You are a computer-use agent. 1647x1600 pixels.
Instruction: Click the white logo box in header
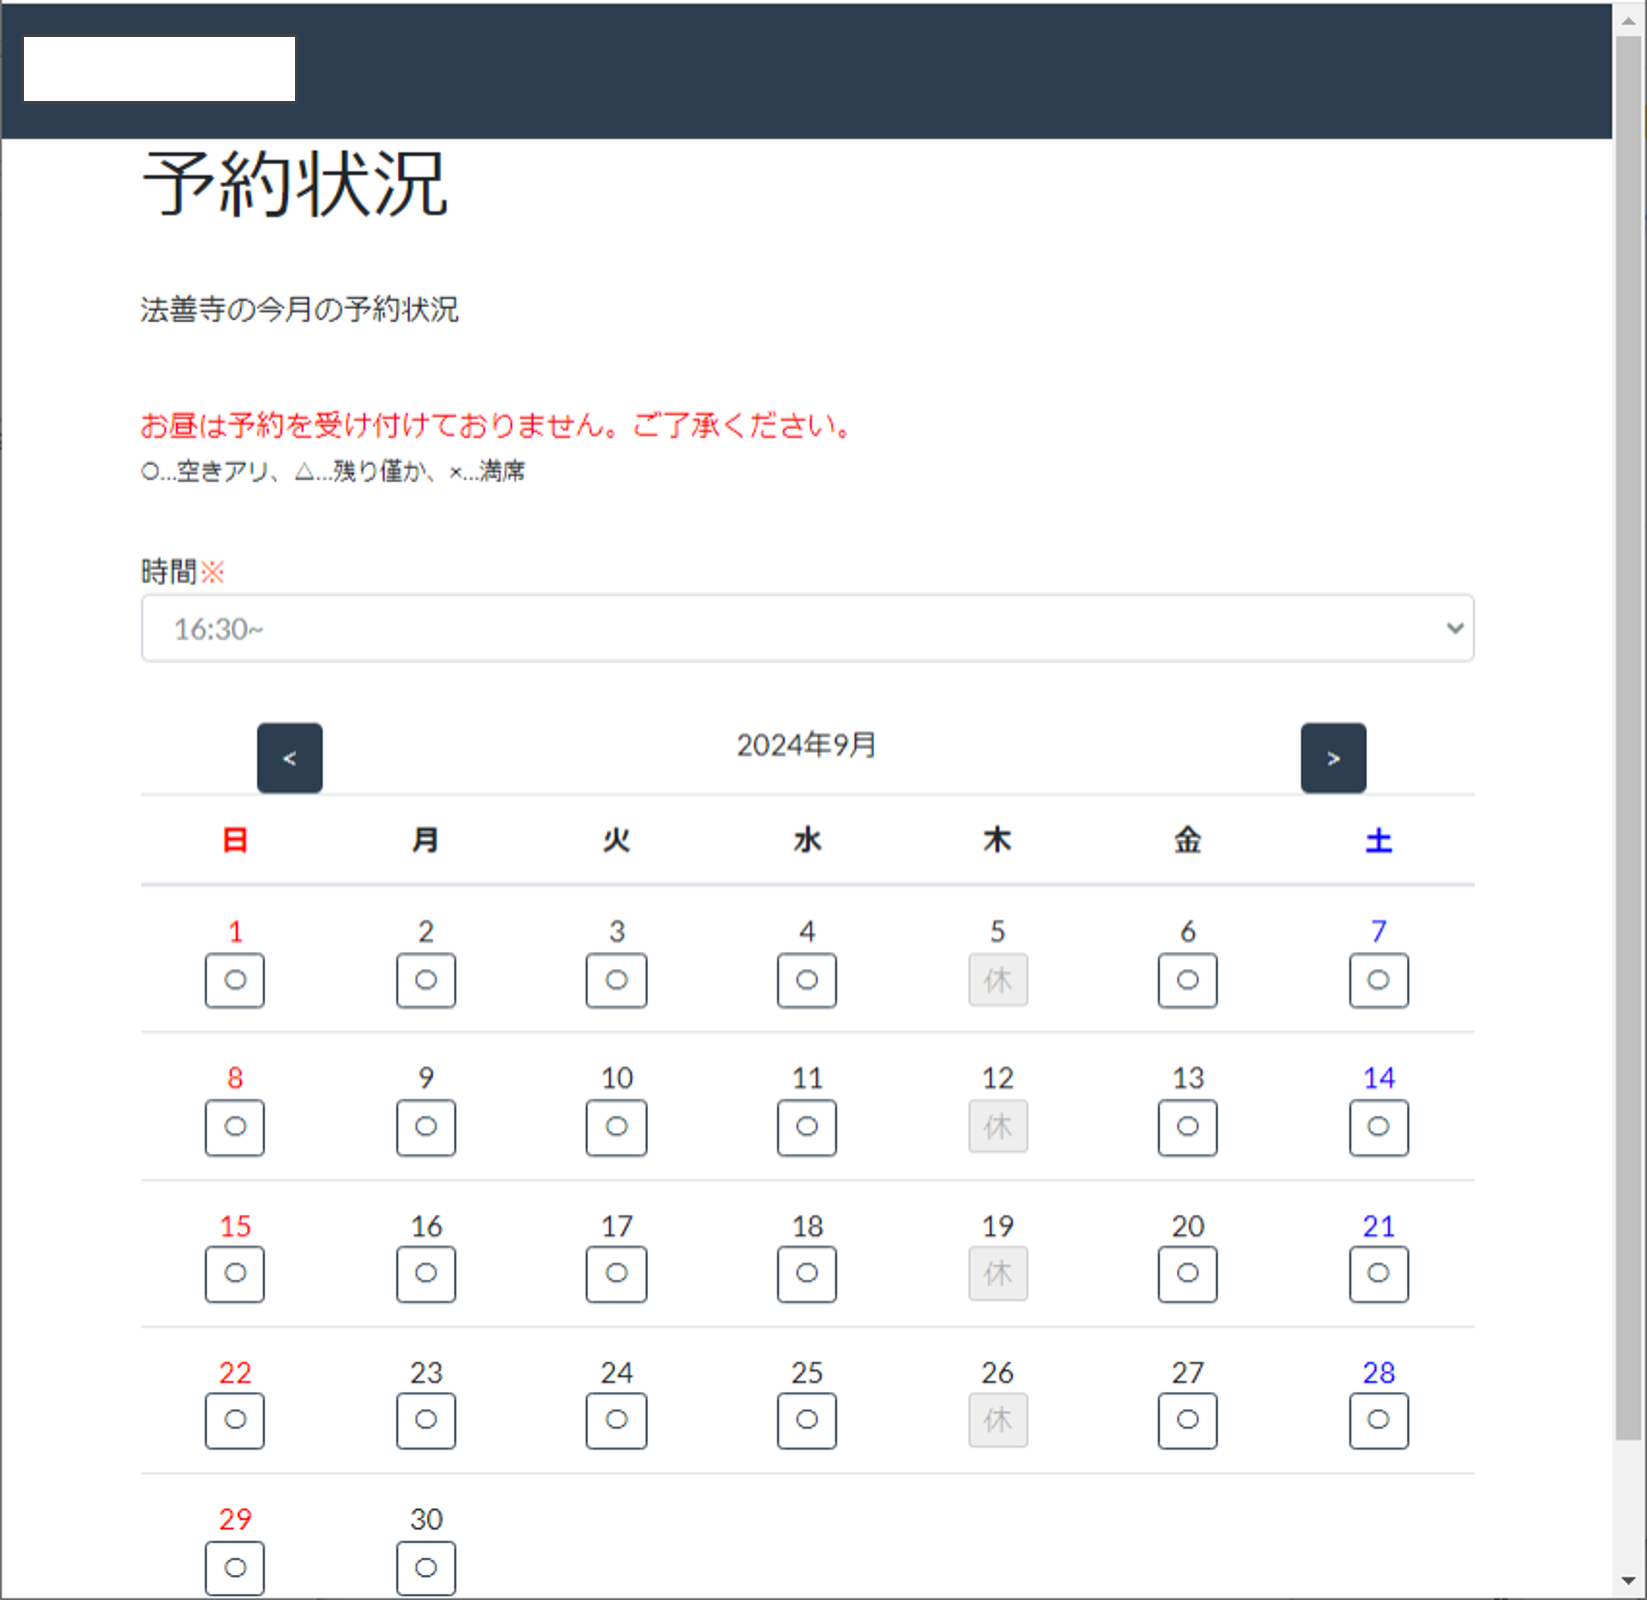pos(159,69)
